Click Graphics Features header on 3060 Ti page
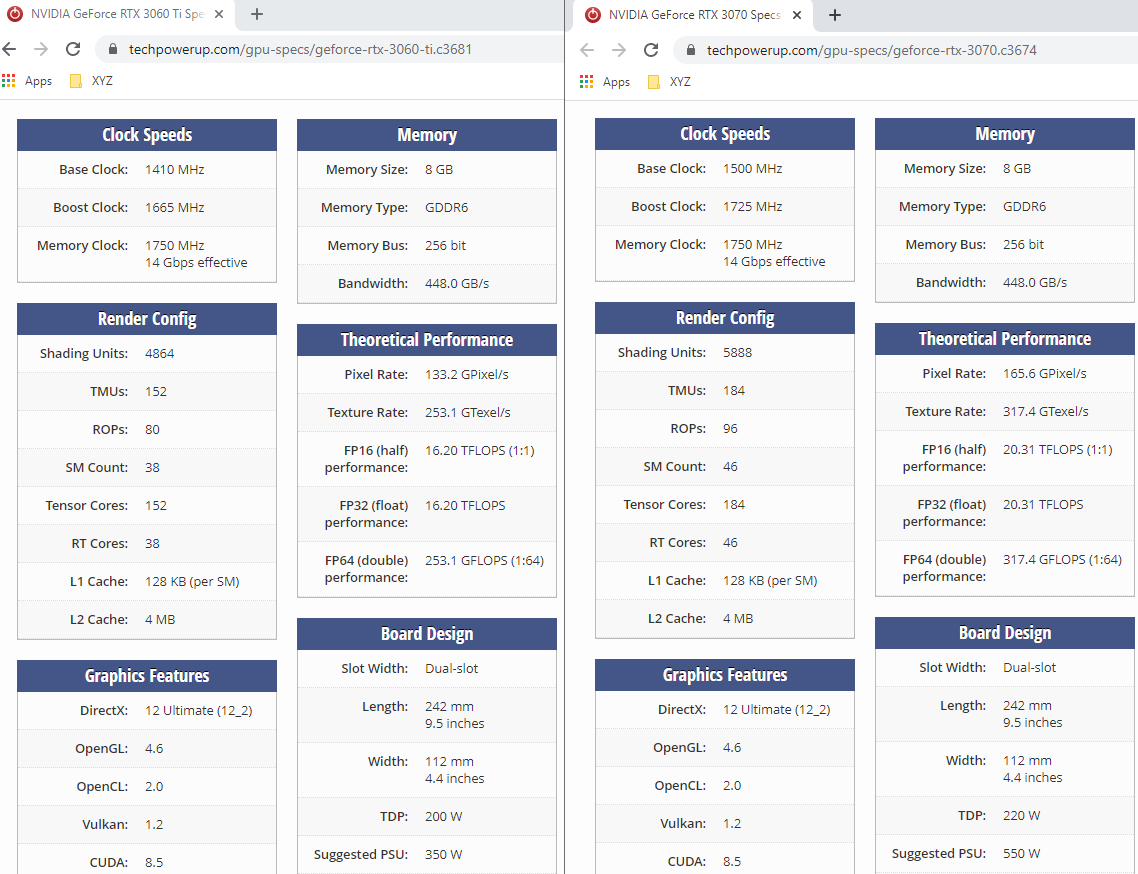1138x874 pixels. [147, 676]
